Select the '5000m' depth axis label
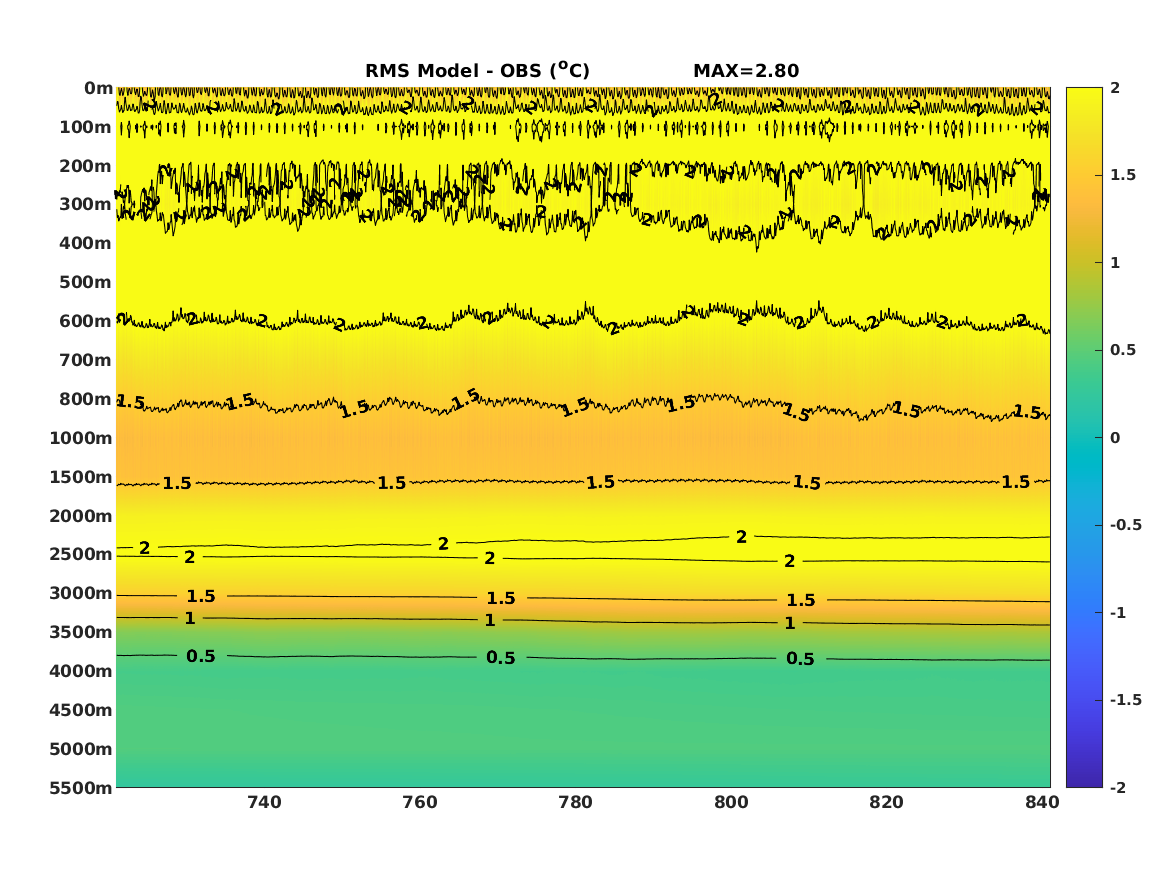Image resolution: width=1167 pixels, height=875 pixels. pyautogui.click(x=81, y=749)
